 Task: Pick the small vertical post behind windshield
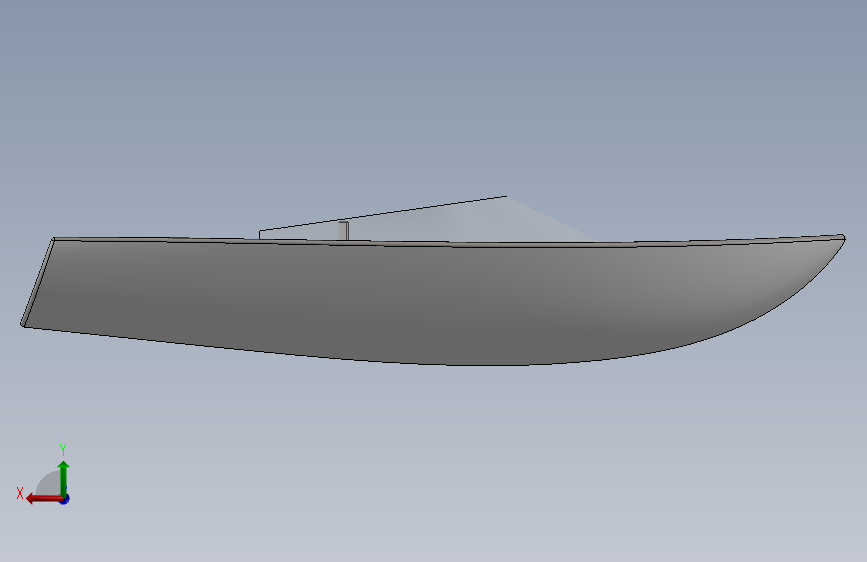(x=343, y=231)
